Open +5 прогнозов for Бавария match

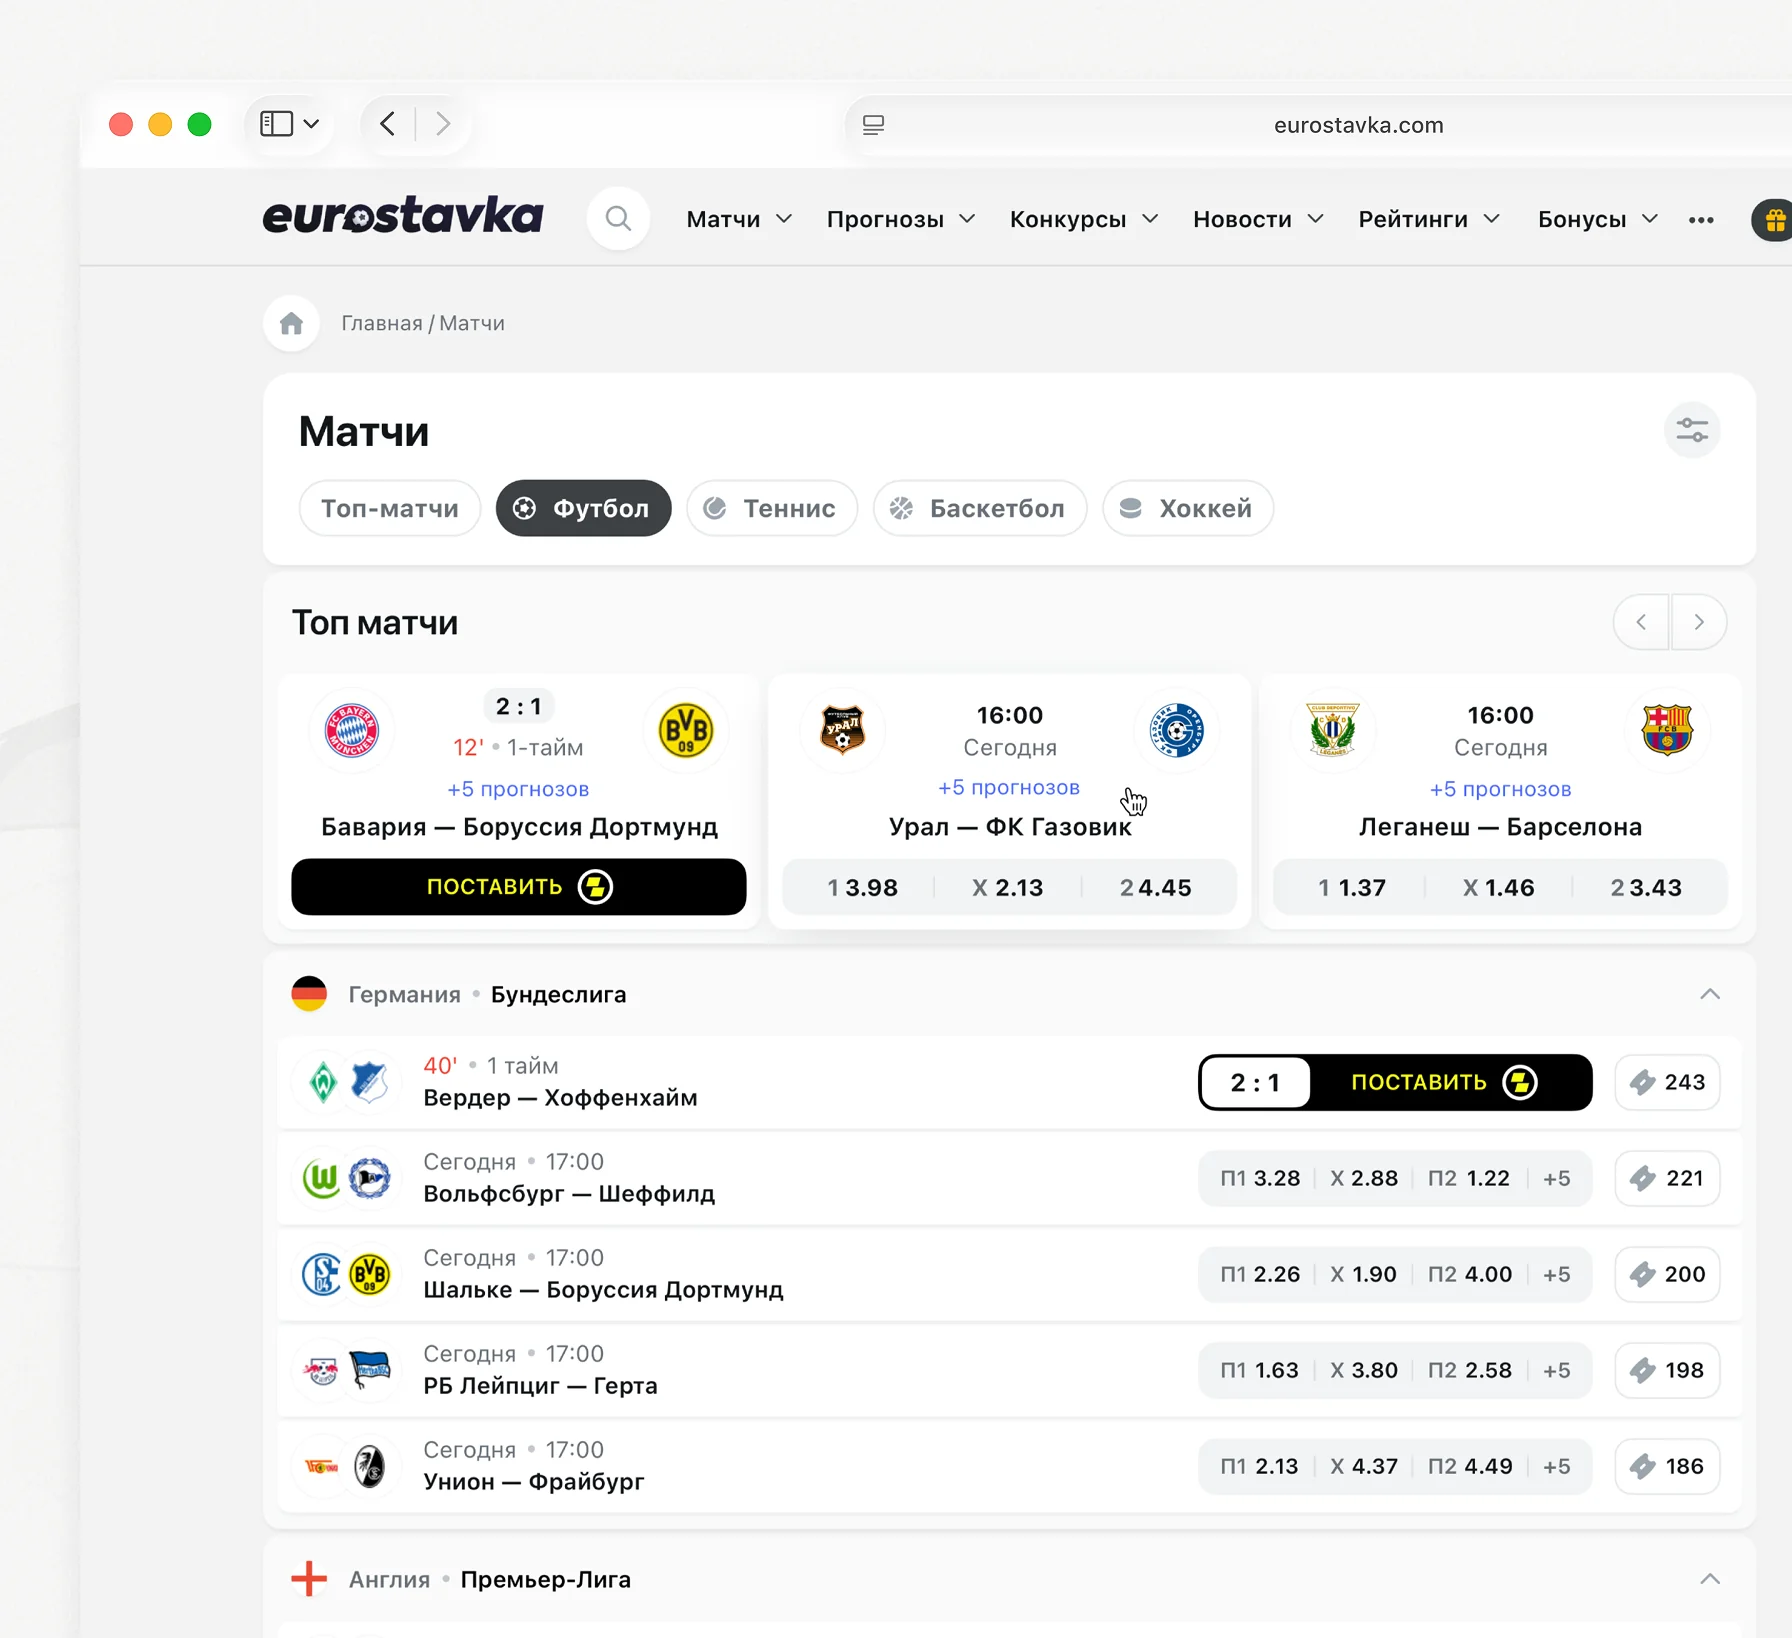tap(518, 789)
